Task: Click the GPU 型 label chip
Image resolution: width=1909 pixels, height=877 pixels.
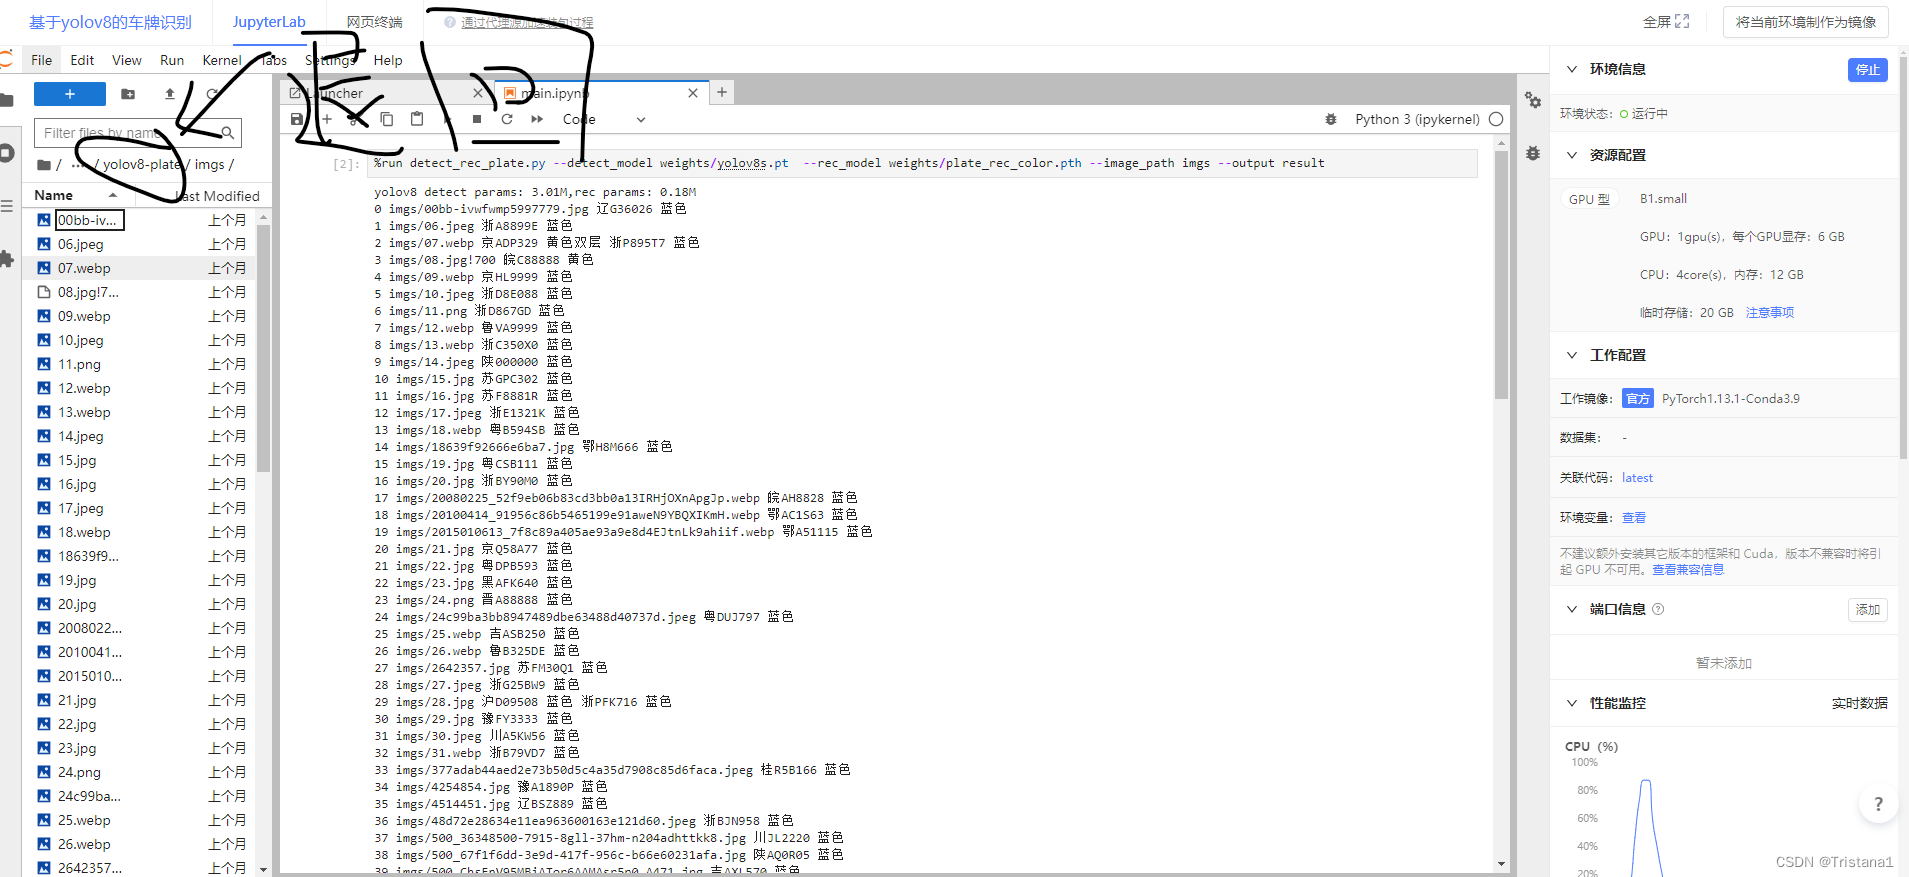Action: coord(1589,199)
